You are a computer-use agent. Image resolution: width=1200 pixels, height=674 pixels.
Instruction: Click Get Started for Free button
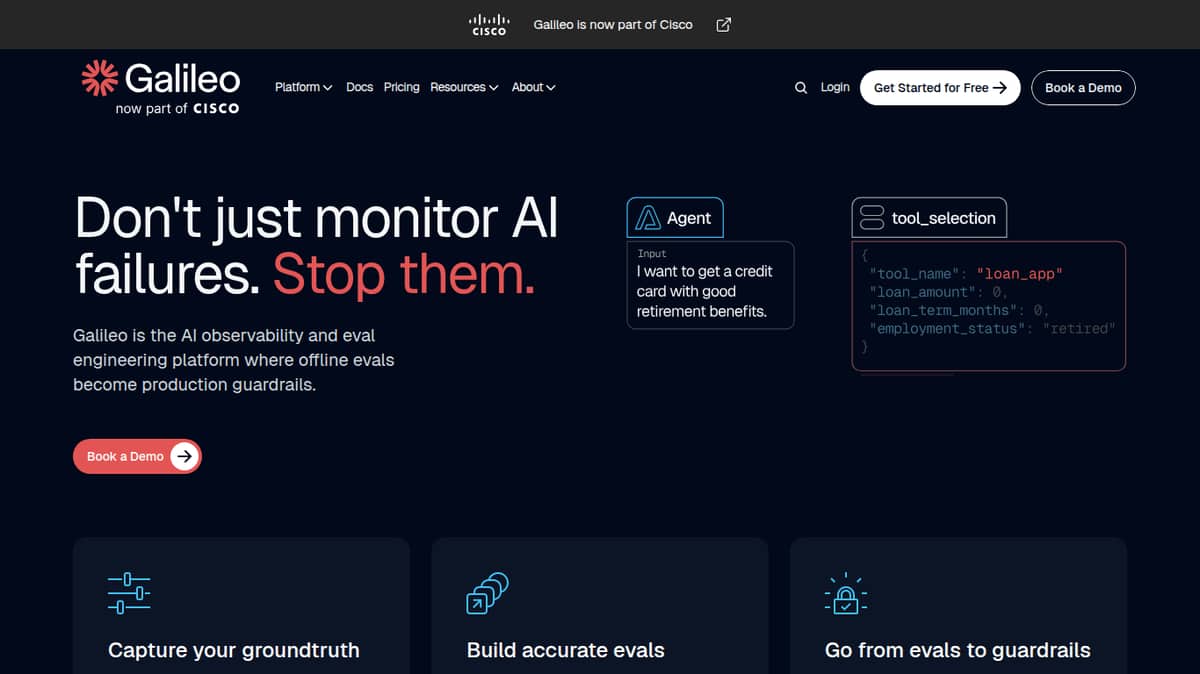click(x=940, y=88)
